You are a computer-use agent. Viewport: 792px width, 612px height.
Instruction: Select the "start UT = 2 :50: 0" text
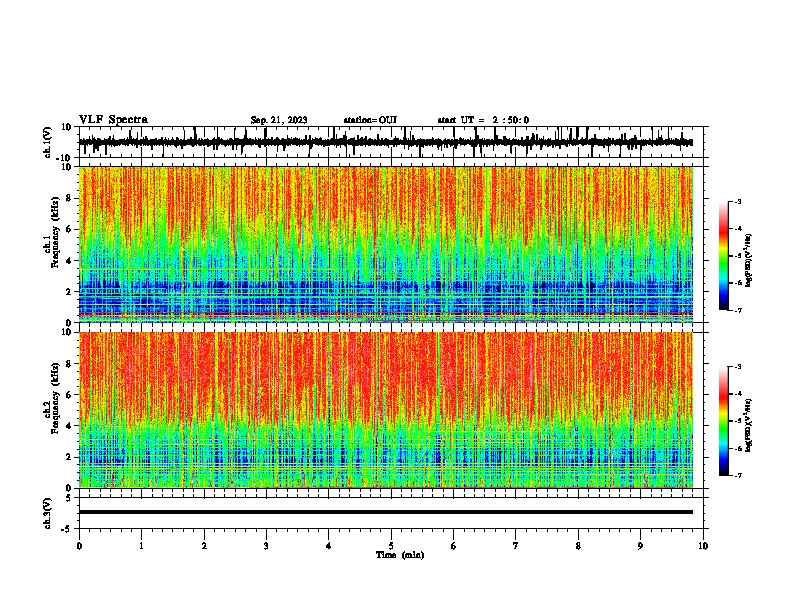click(483, 120)
